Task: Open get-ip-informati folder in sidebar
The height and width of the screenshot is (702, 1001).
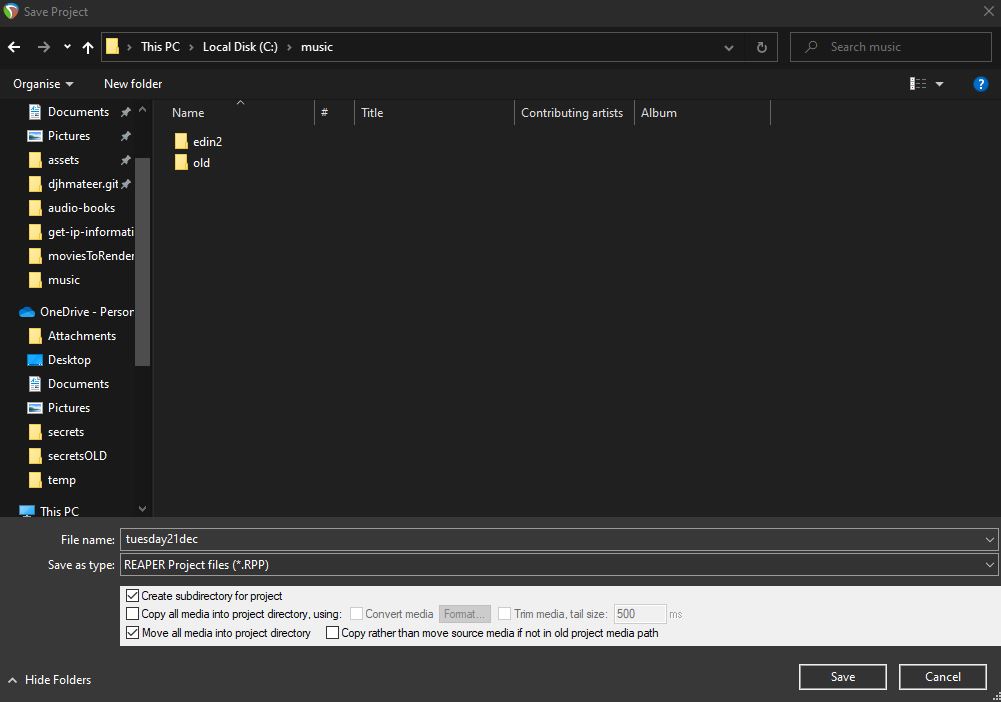Action: [x=91, y=232]
